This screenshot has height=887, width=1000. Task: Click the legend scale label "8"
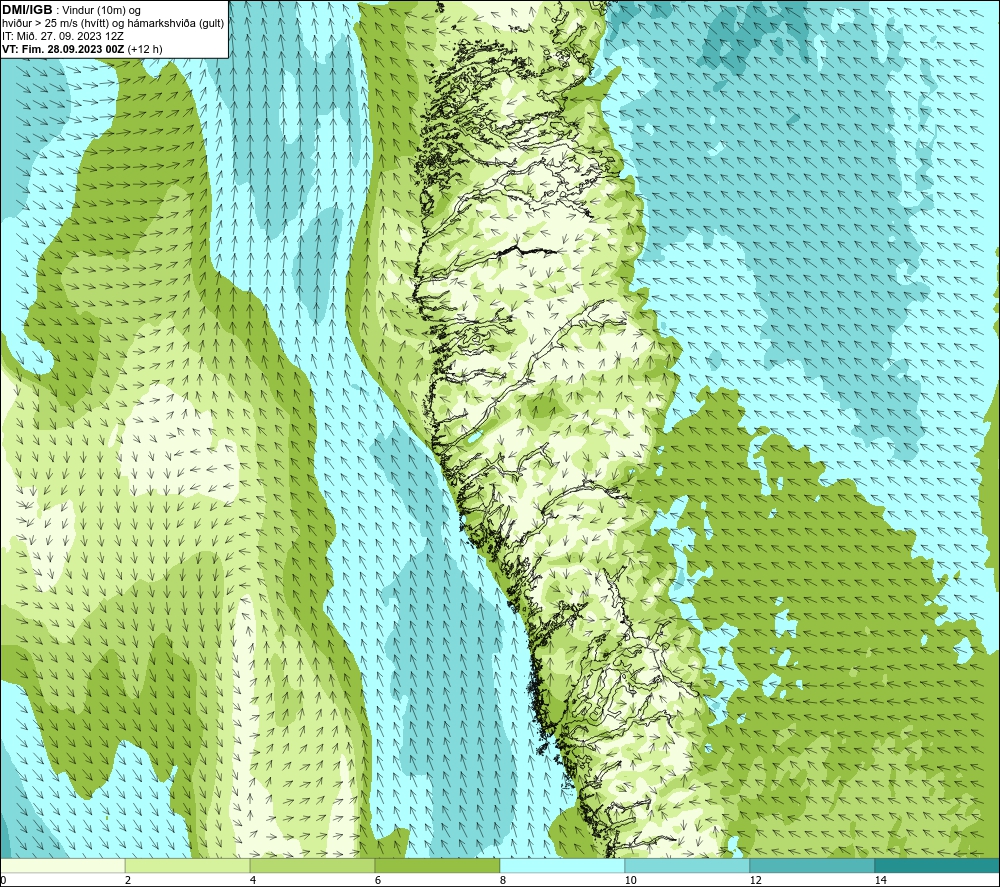pyautogui.click(x=503, y=881)
